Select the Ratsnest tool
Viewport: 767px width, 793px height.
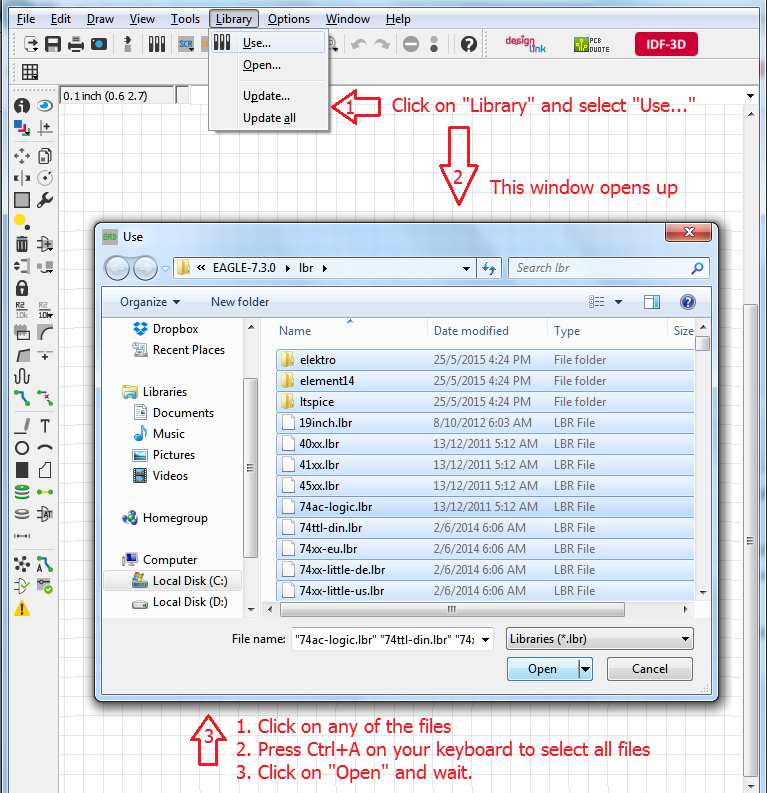[x=22, y=564]
